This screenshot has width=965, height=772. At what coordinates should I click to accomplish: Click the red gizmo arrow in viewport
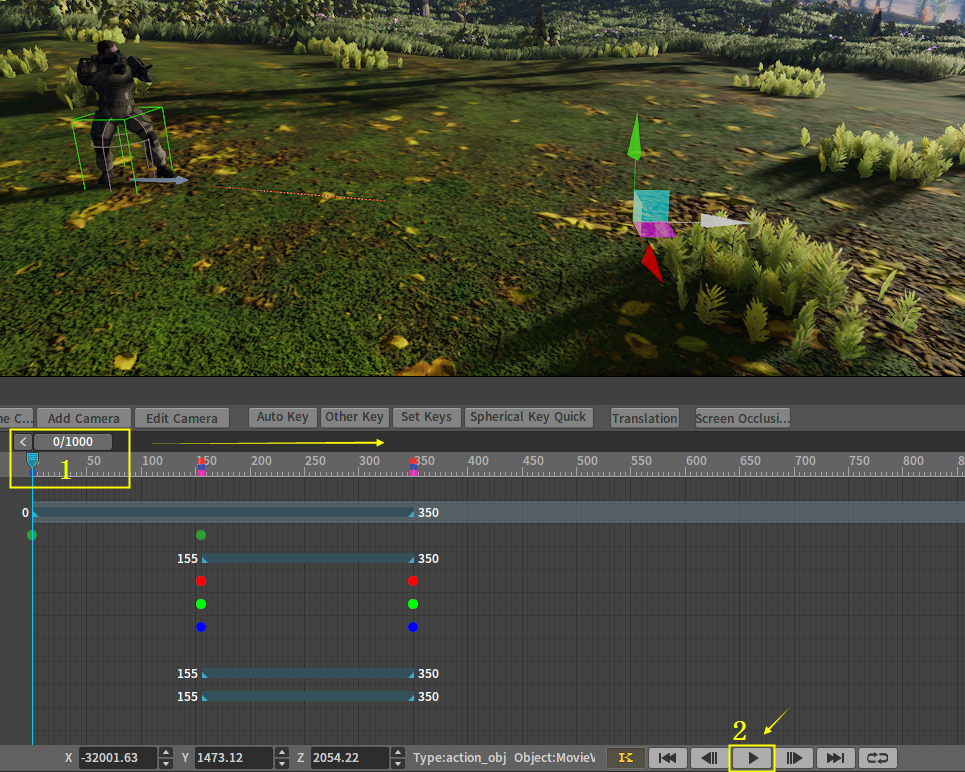click(651, 263)
